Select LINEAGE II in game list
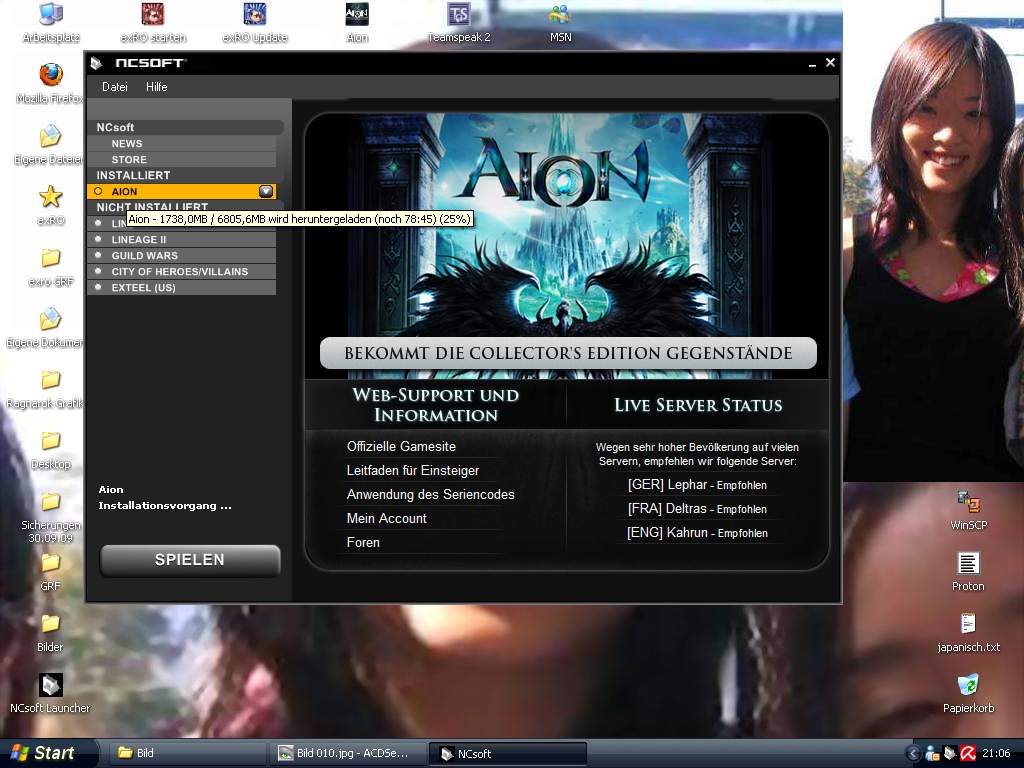 (x=182, y=240)
